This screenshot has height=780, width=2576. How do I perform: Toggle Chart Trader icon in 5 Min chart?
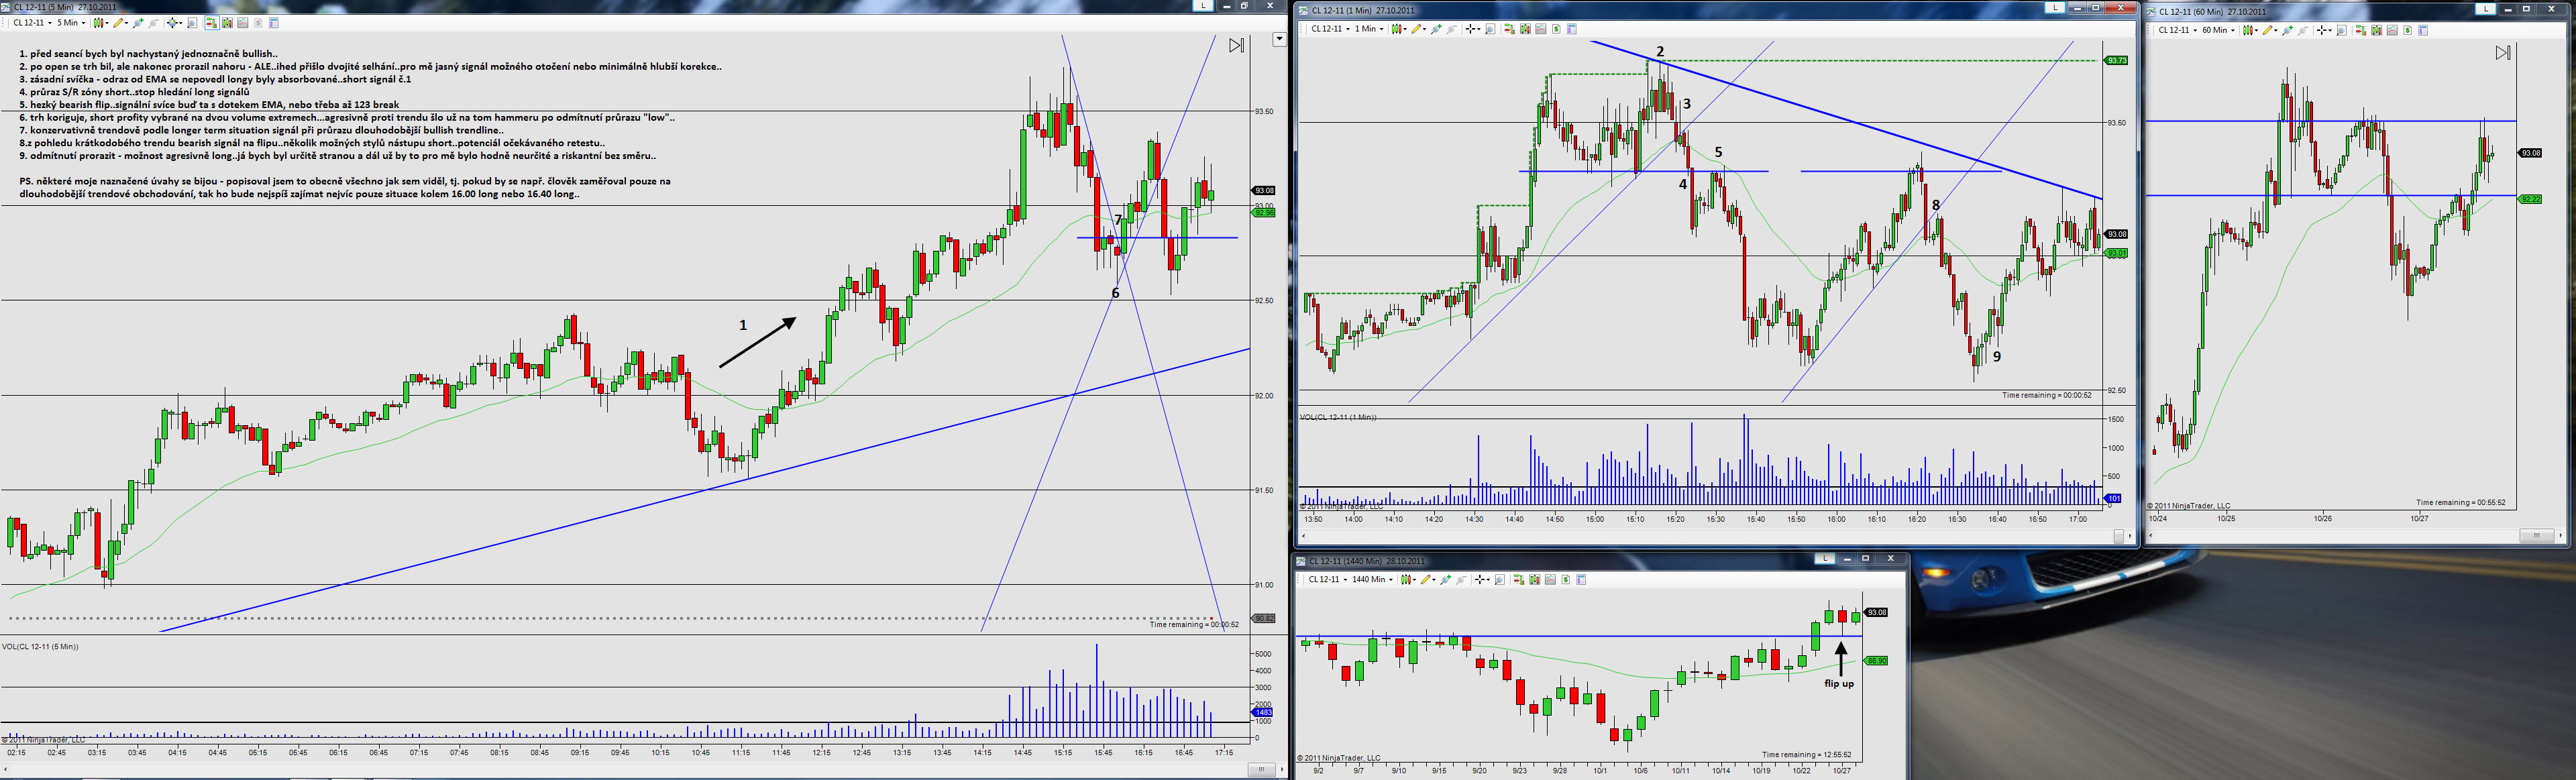(212, 23)
